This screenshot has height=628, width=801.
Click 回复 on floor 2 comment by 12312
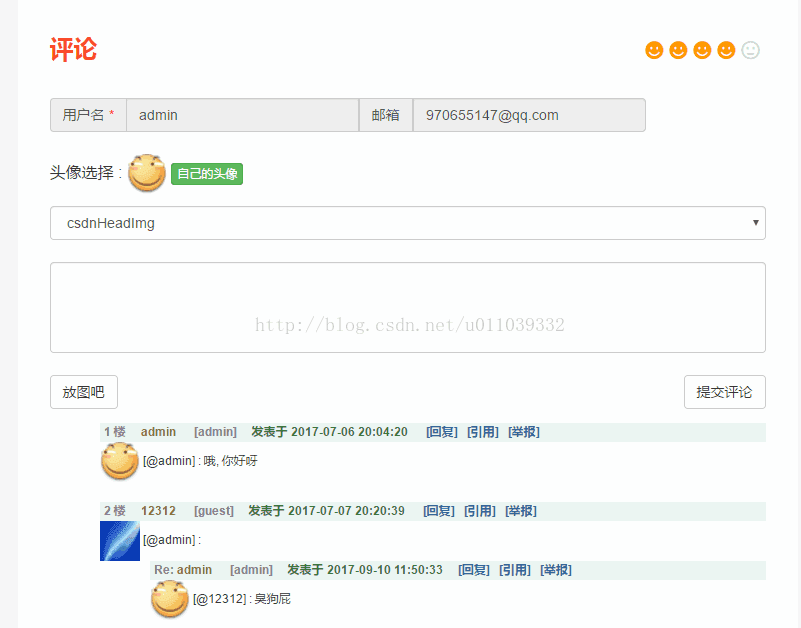click(439, 511)
